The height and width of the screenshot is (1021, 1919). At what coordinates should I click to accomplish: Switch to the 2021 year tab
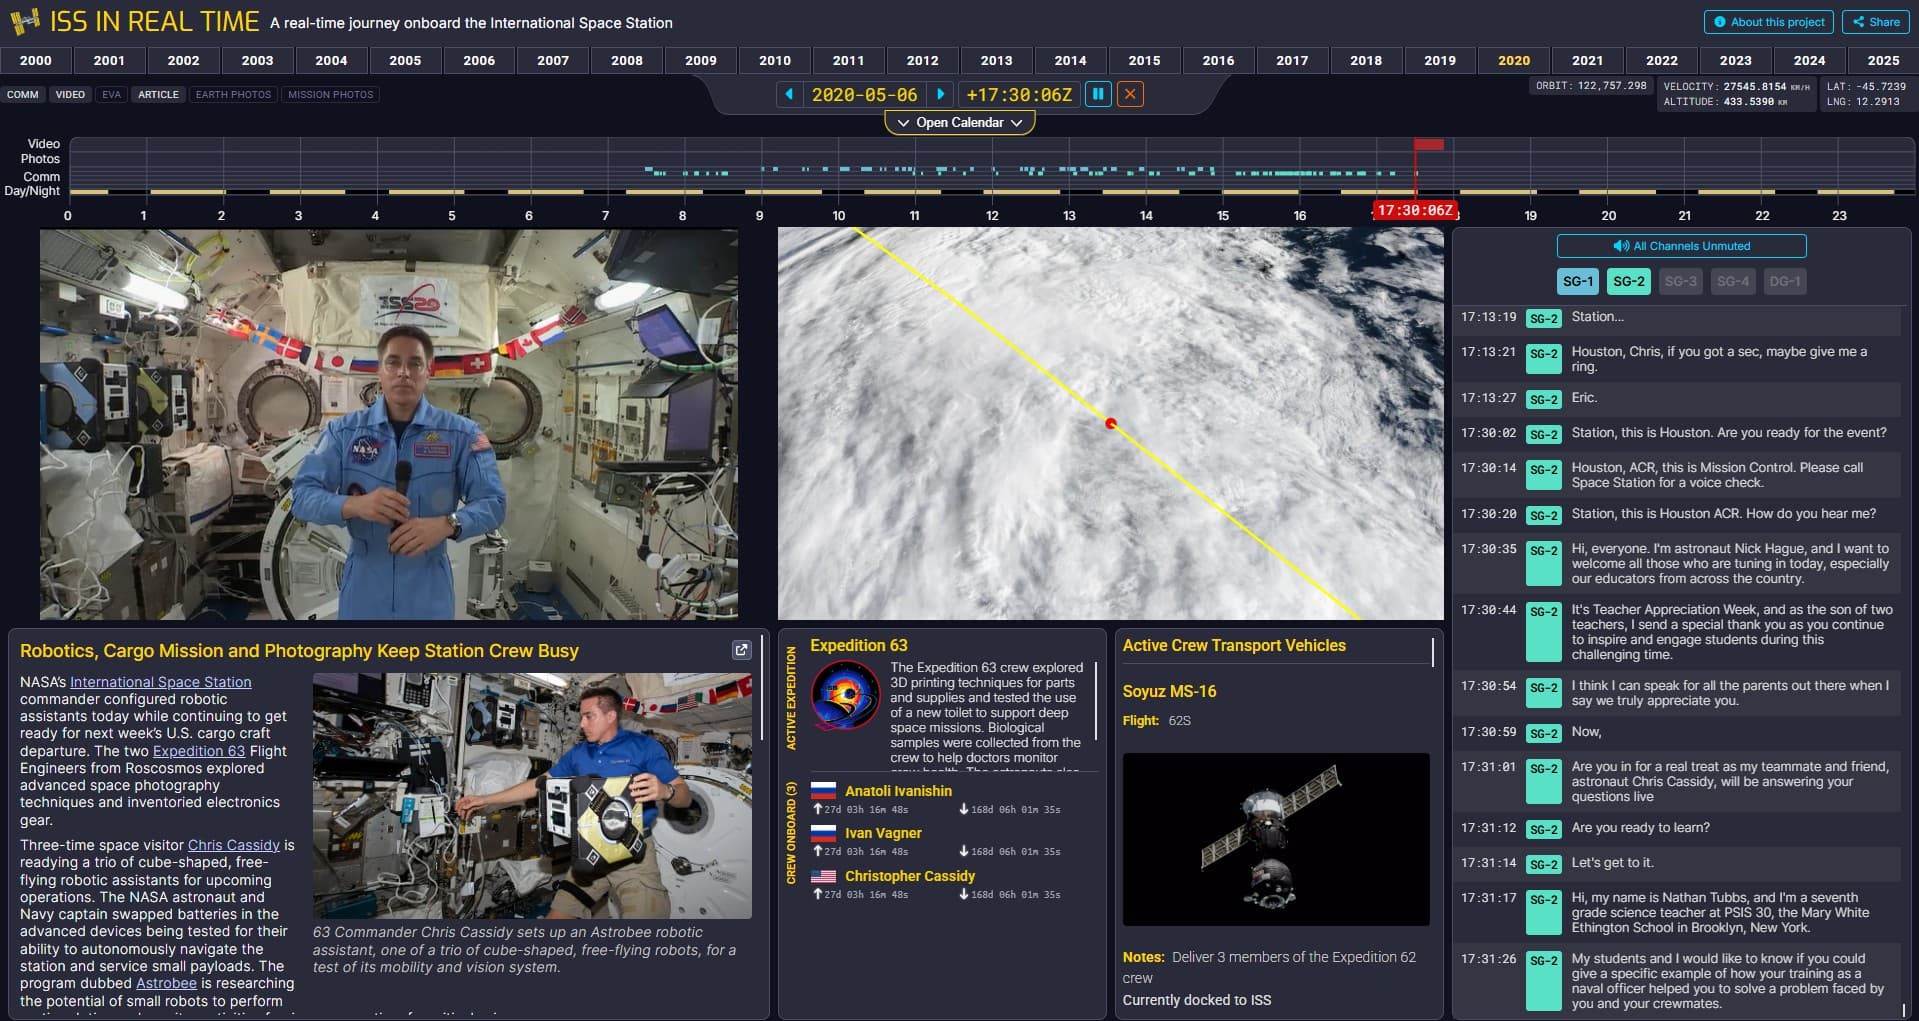1587,60
